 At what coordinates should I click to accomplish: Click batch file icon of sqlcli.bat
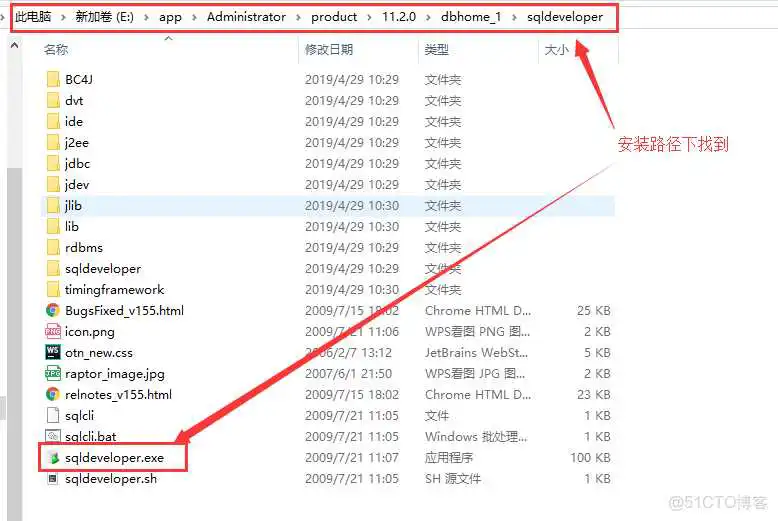coord(53,436)
